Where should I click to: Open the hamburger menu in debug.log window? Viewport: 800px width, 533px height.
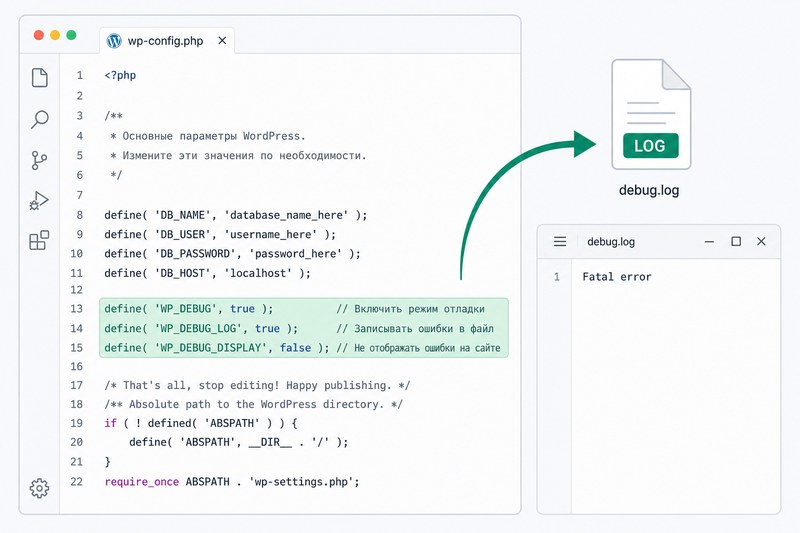tap(560, 241)
